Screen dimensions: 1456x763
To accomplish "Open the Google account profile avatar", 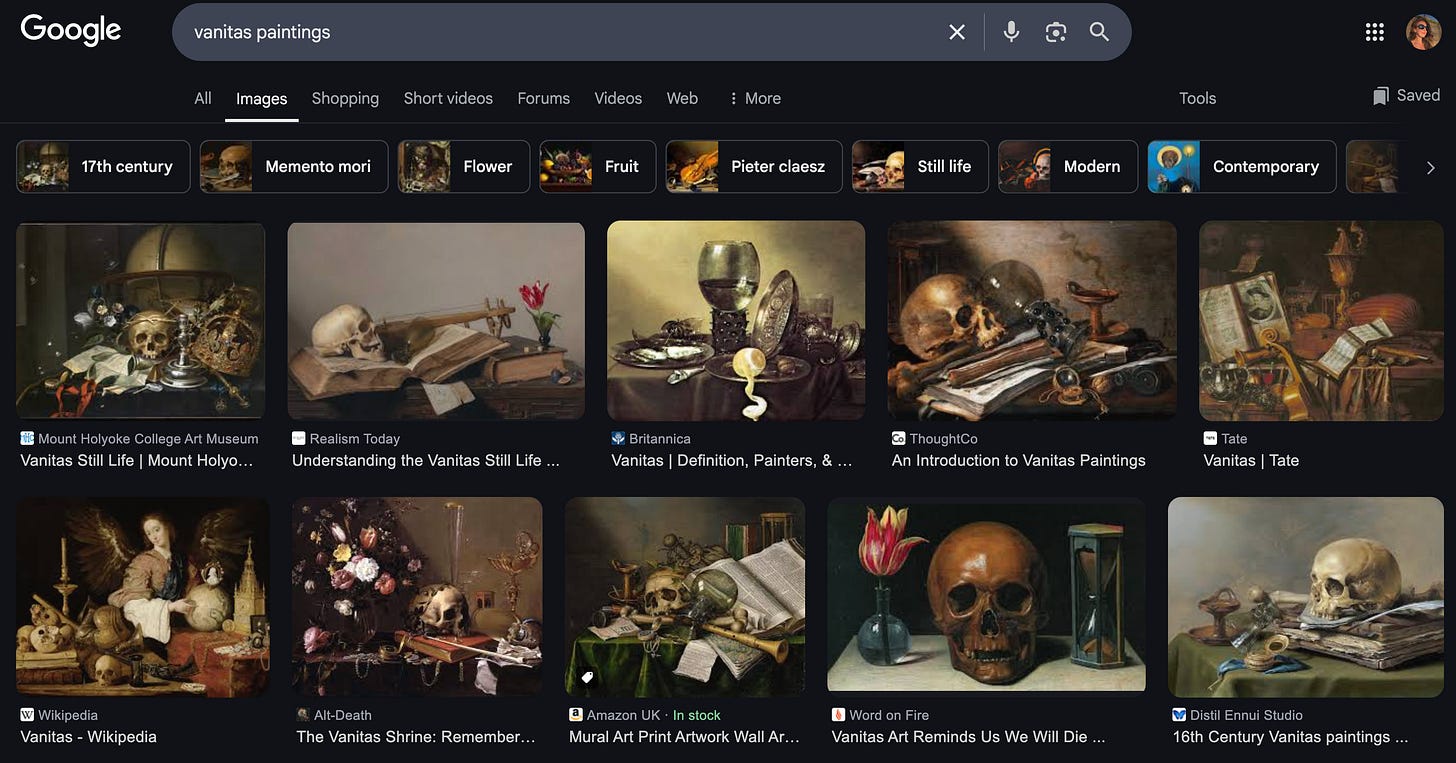I will (1423, 32).
